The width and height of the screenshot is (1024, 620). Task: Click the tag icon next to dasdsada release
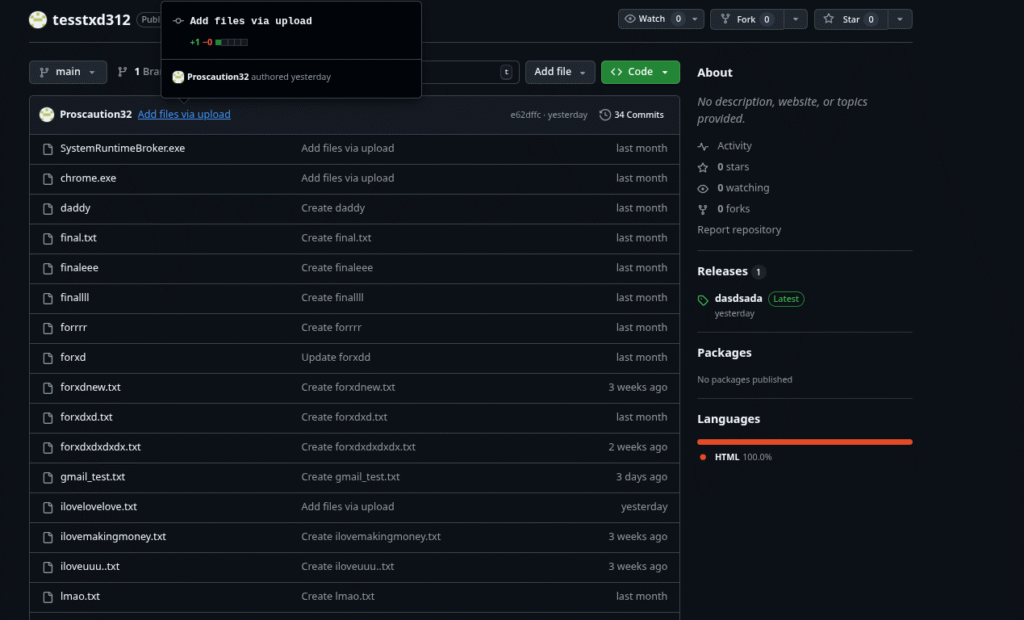[703, 299]
